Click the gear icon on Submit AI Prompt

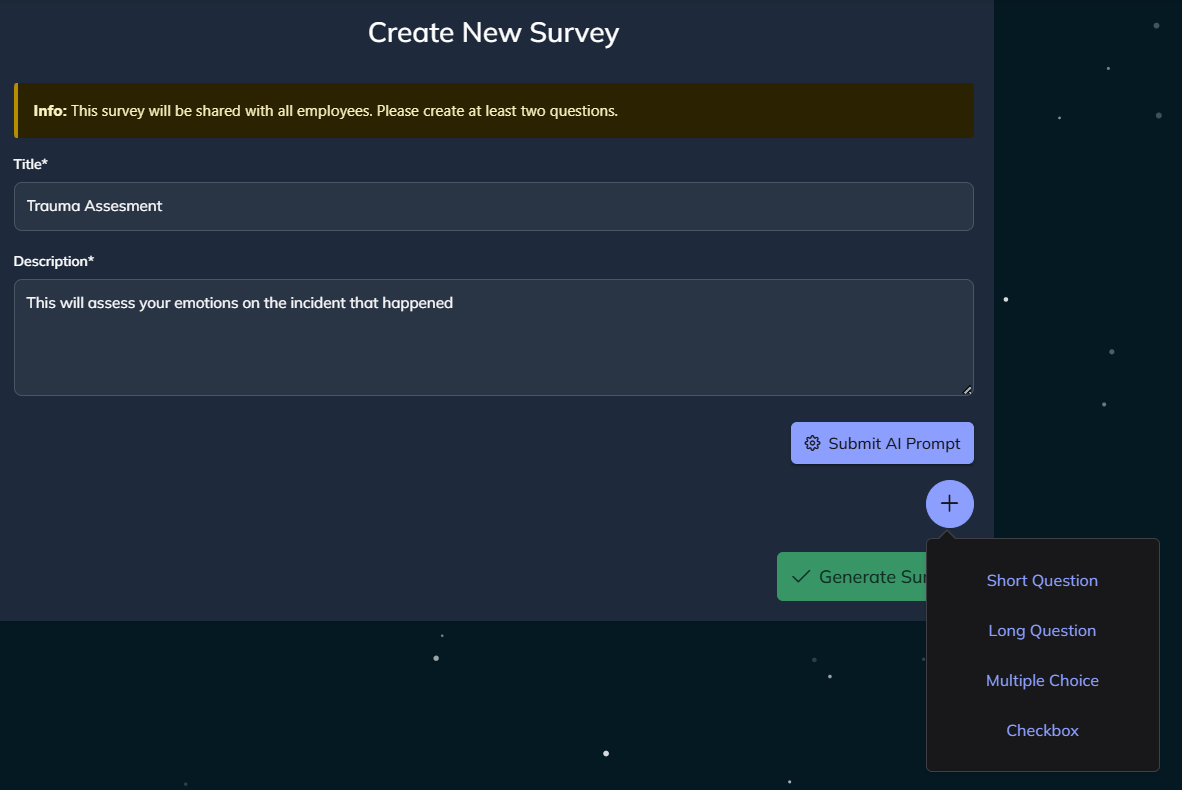click(812, 443)
